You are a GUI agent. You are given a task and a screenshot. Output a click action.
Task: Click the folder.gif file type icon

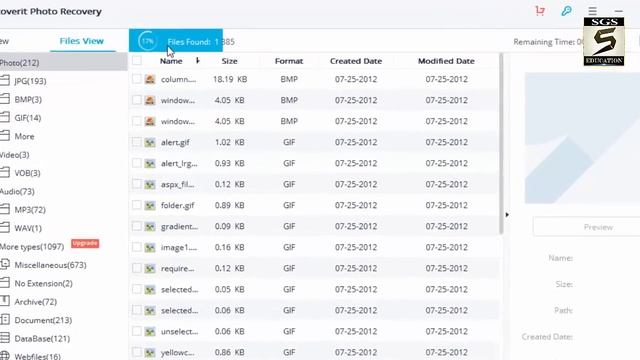pyautogui.click(x=150, y=205)
